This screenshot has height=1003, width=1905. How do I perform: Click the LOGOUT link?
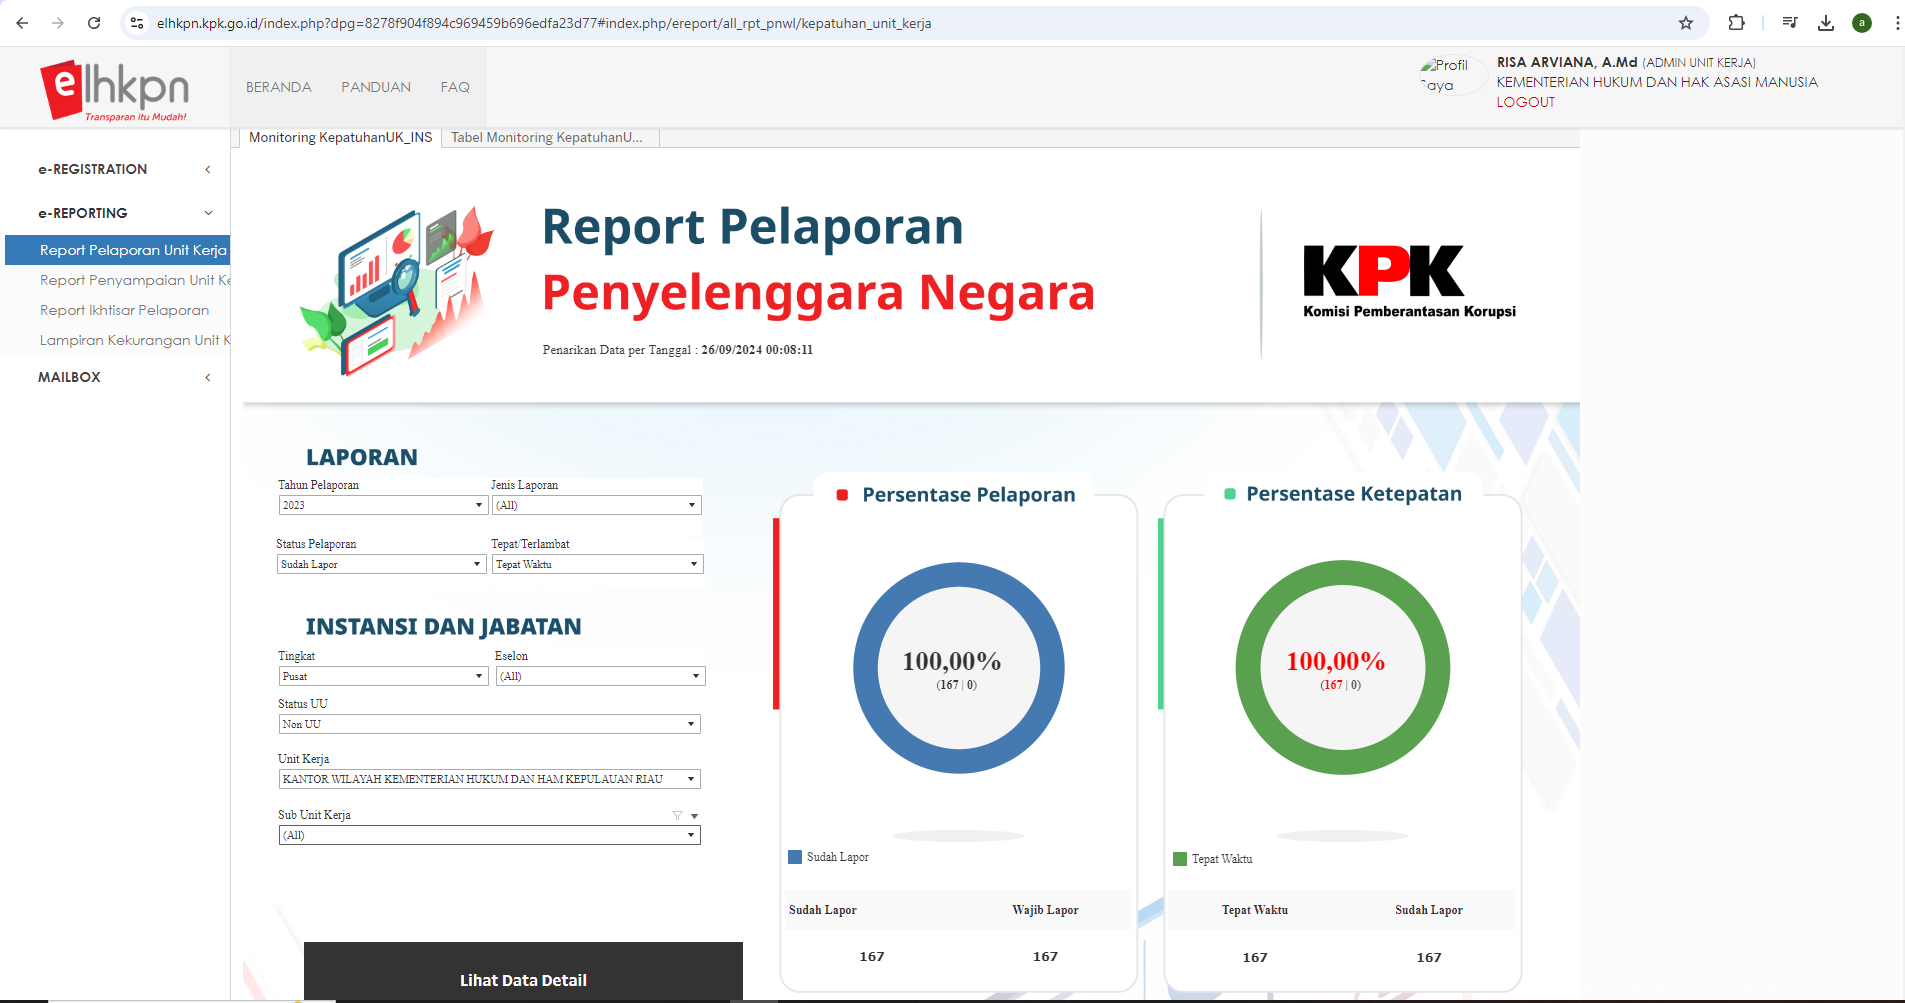click(1525, 102)
